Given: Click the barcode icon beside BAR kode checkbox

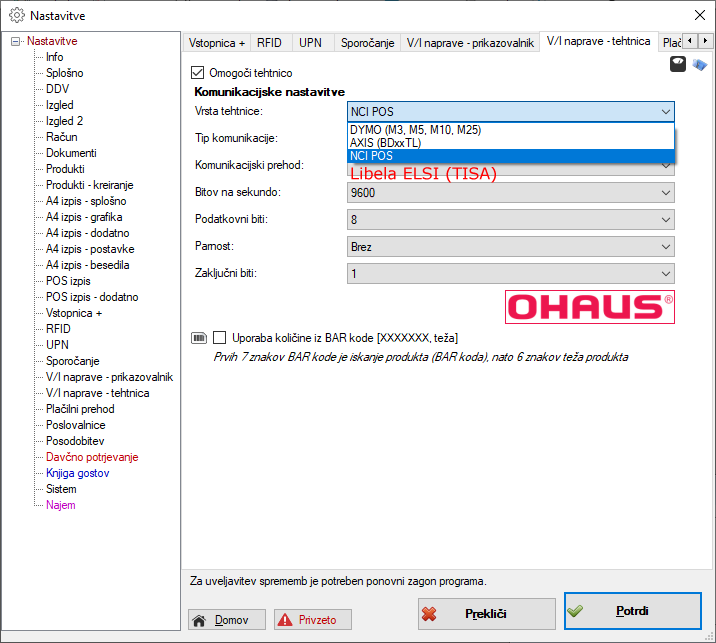Looking at the screenshot, I should click(x=198, y=338).
